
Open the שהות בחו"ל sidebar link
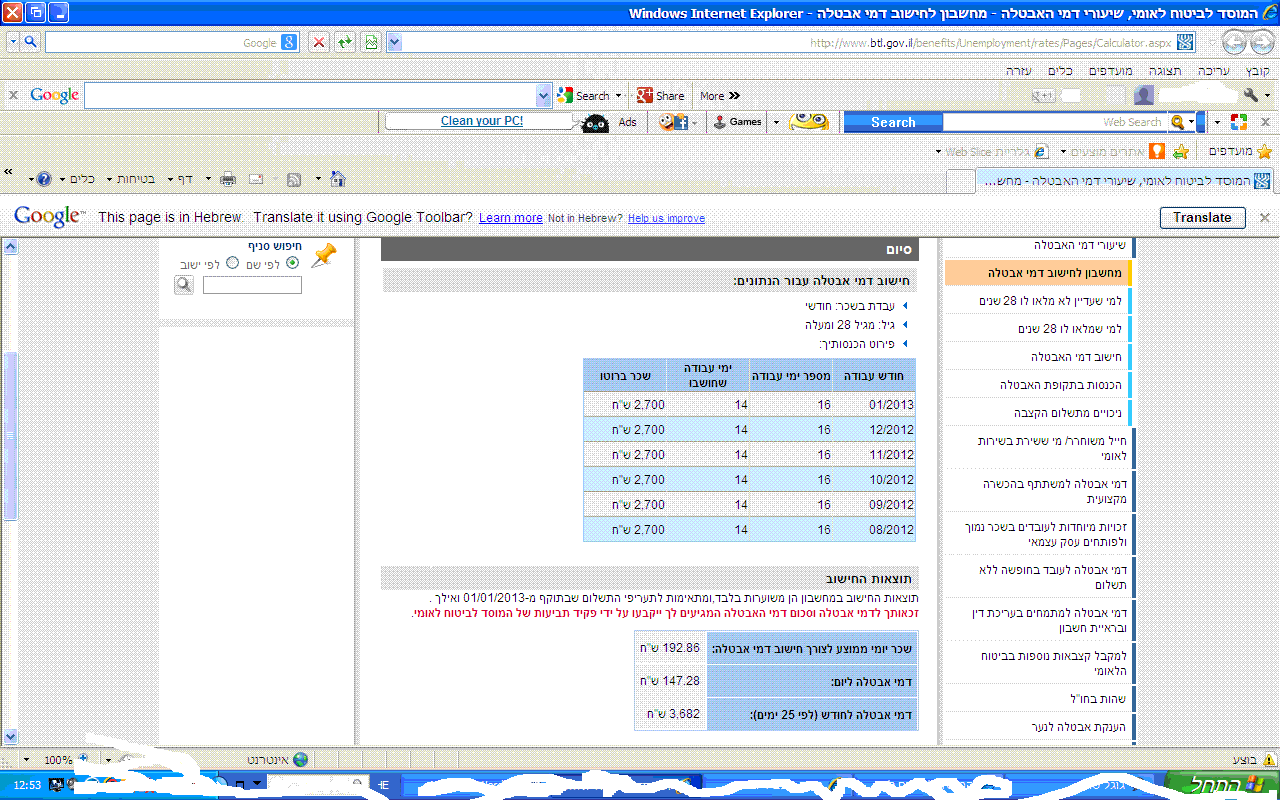click(x=1097, y=699)
